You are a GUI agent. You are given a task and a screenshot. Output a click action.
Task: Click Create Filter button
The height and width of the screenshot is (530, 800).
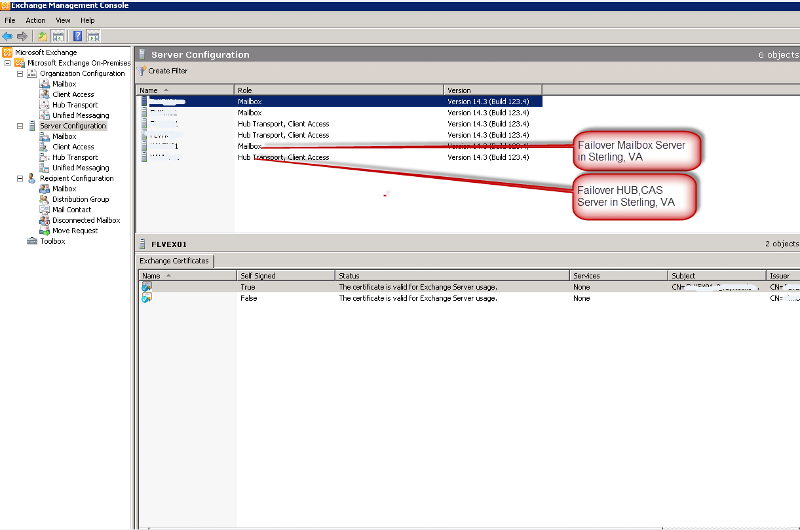tap(163, 70)
